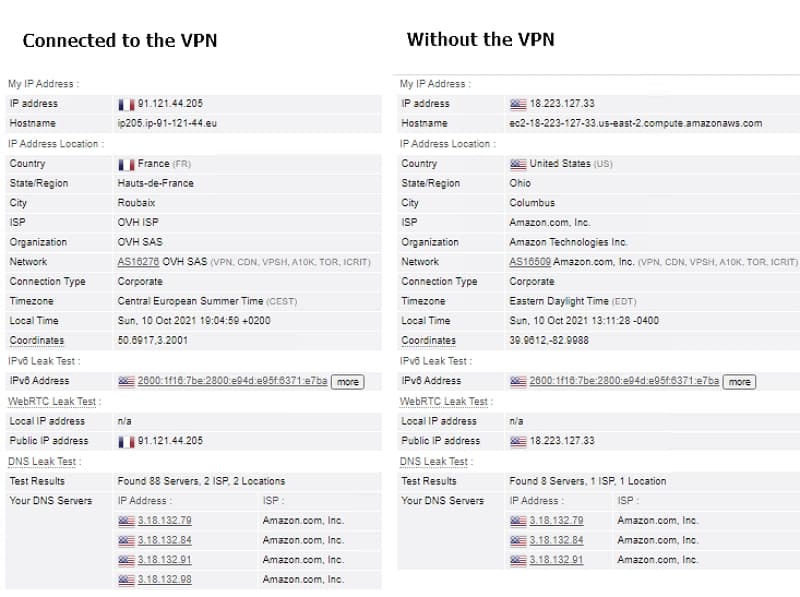Click the US flag beside IP 18.223.127.33 at top
The height and width of the screenshot is (597, 800).
[518, 104]
